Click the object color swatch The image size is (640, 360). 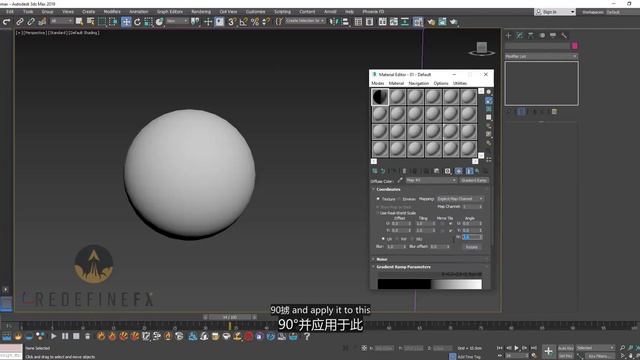(x=575, y=46)
